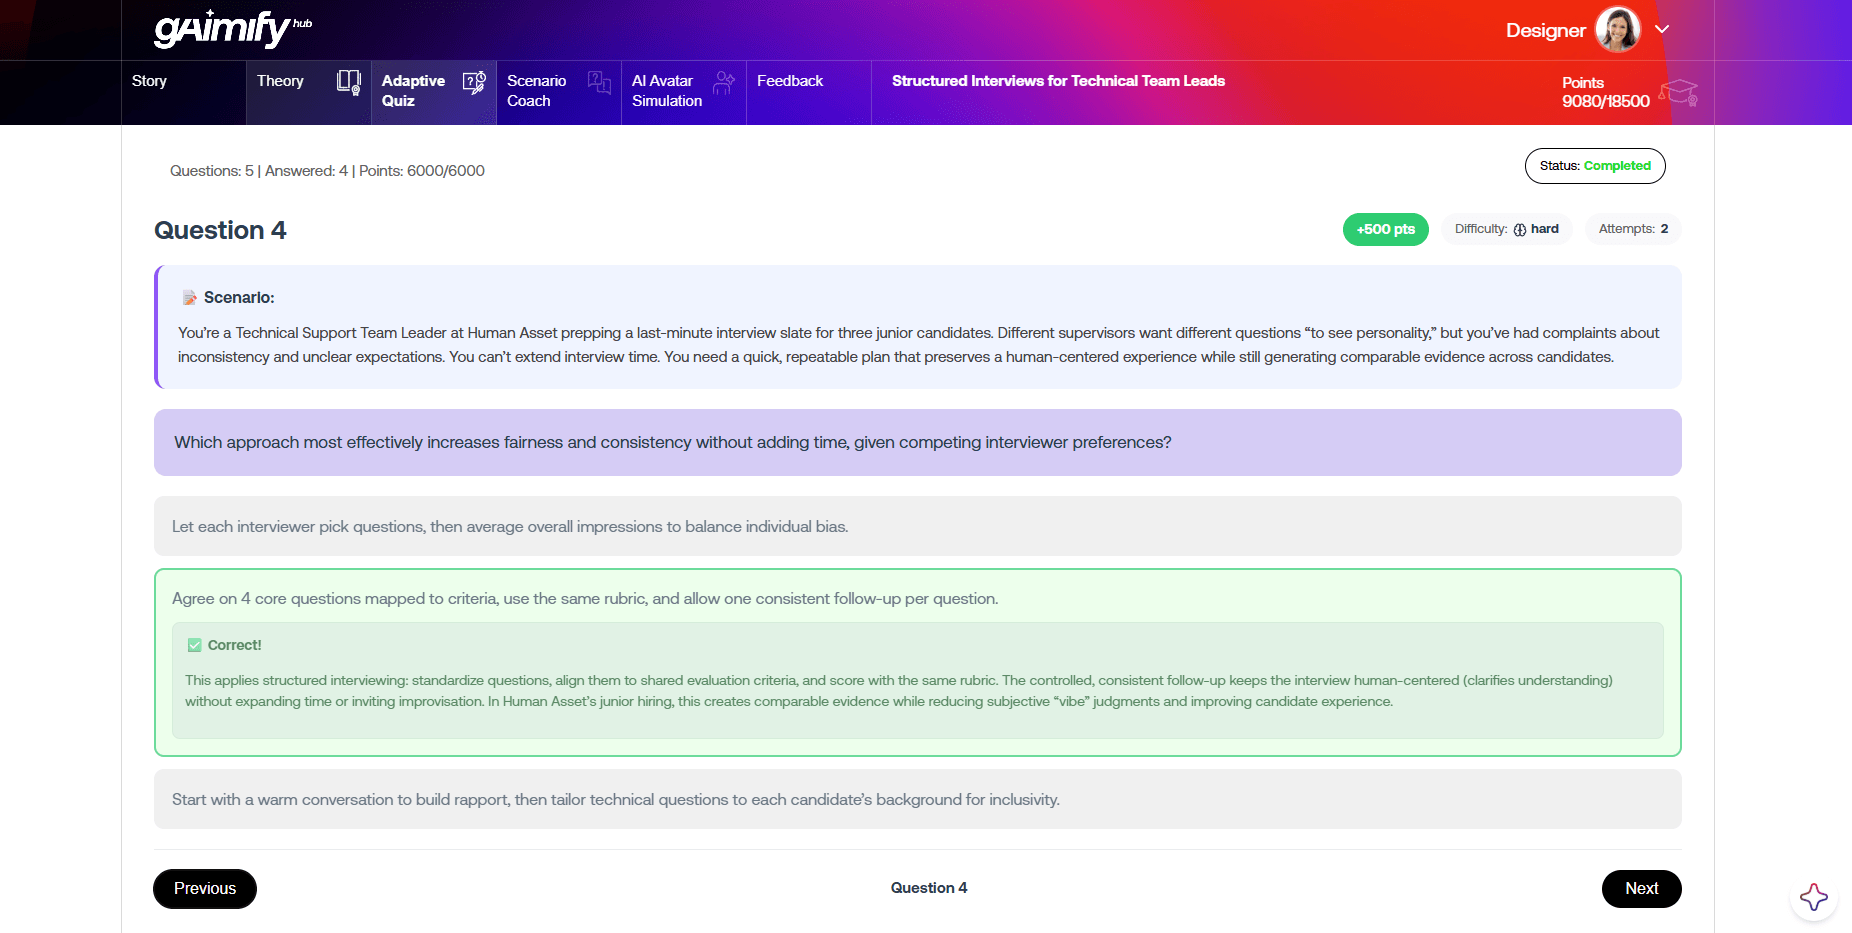Select the warm conversation rapport answer

[x=916, y=799]
